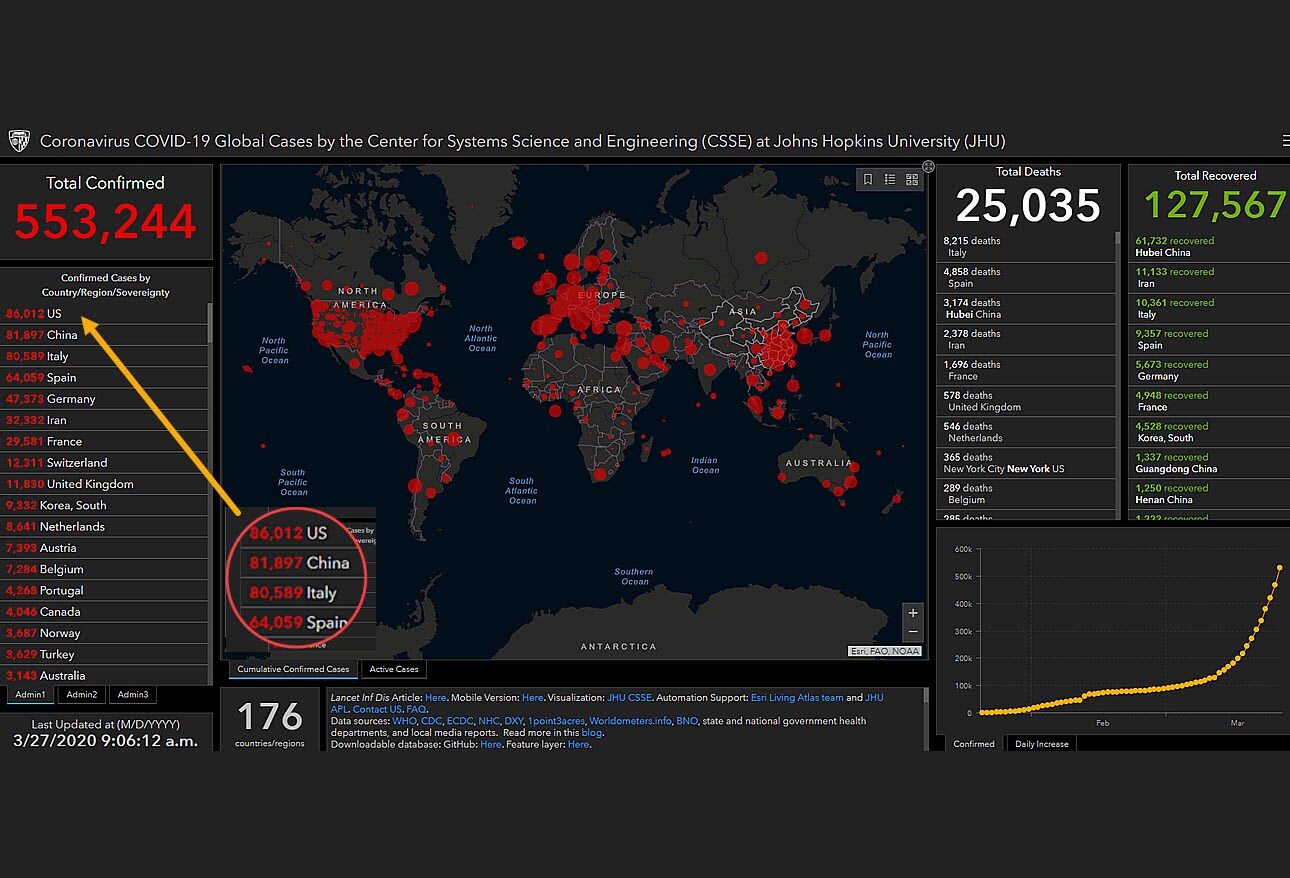Open the Mobile Version Here link

pos(533,698)
